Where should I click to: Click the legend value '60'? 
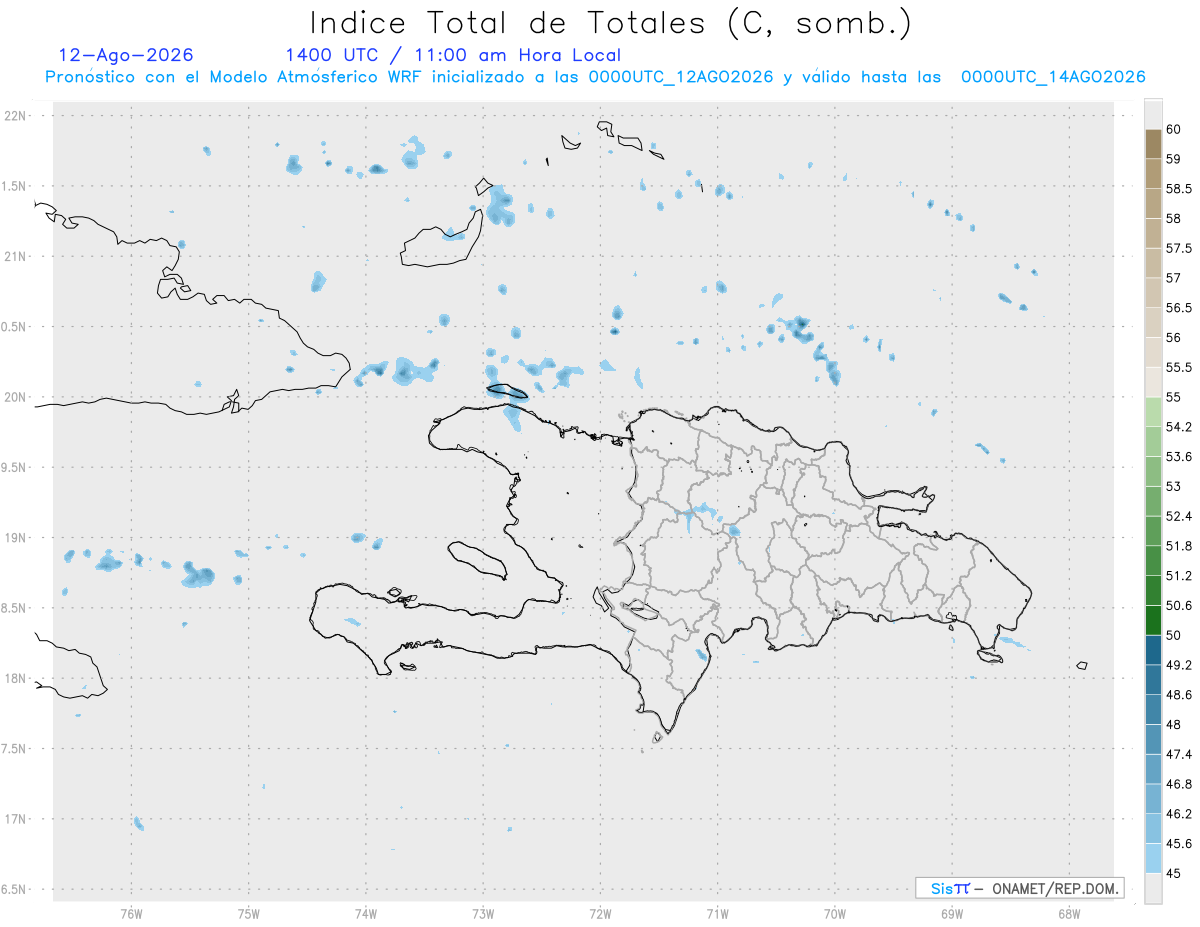(x=1174, y=129)
